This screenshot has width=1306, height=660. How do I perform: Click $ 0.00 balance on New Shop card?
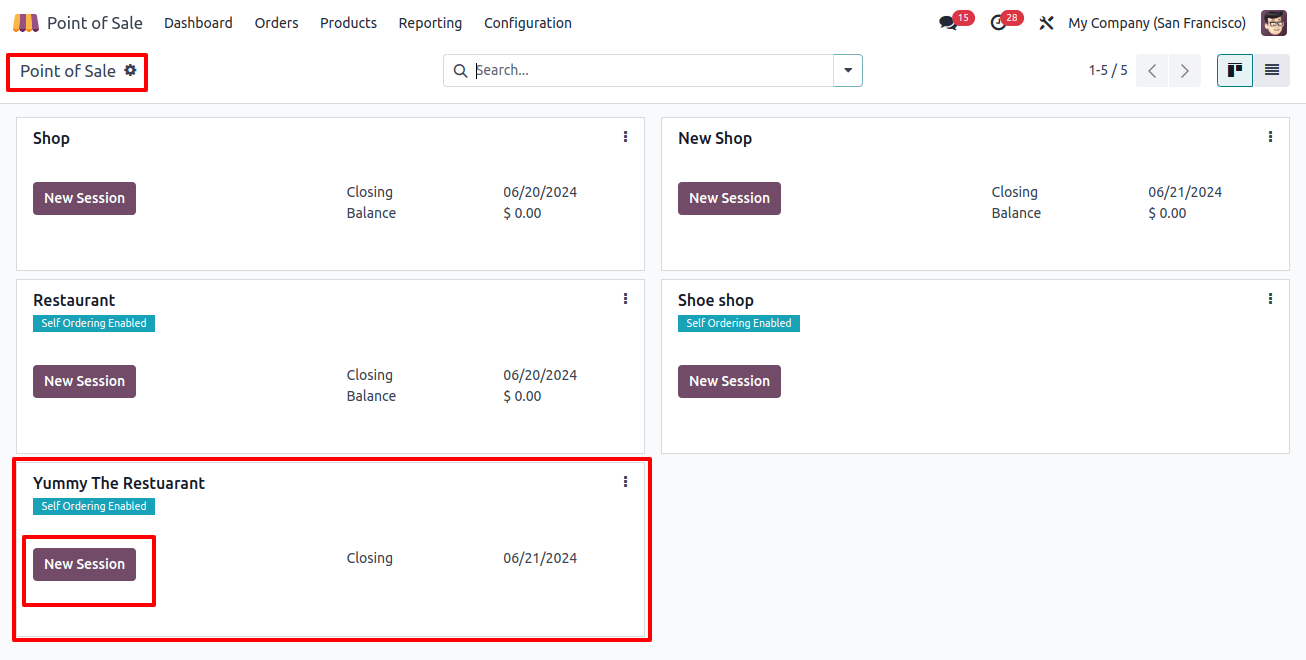1167,213
